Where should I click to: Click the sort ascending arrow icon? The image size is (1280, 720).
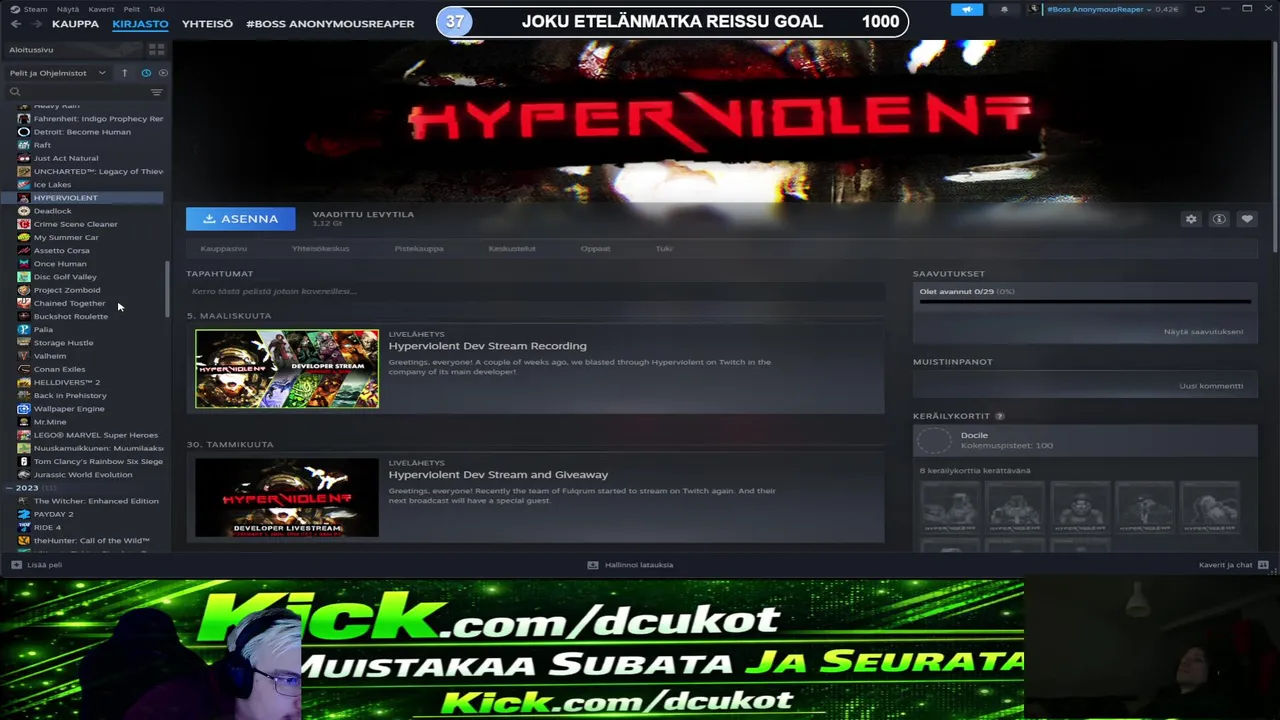(x=124, y=73)
